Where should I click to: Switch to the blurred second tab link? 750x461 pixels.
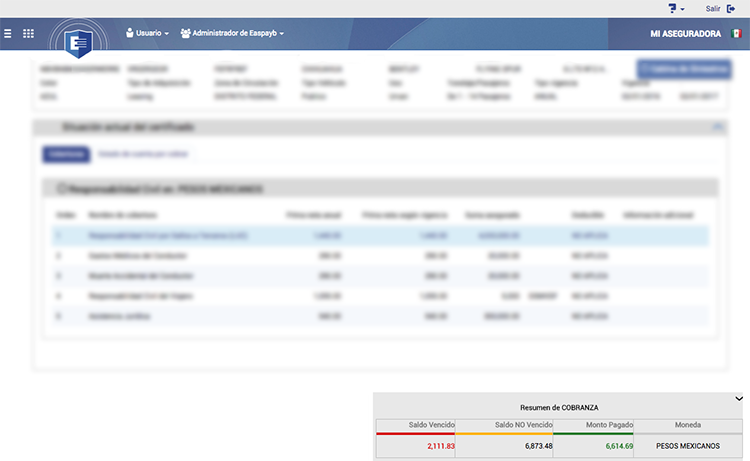[143, 154]
